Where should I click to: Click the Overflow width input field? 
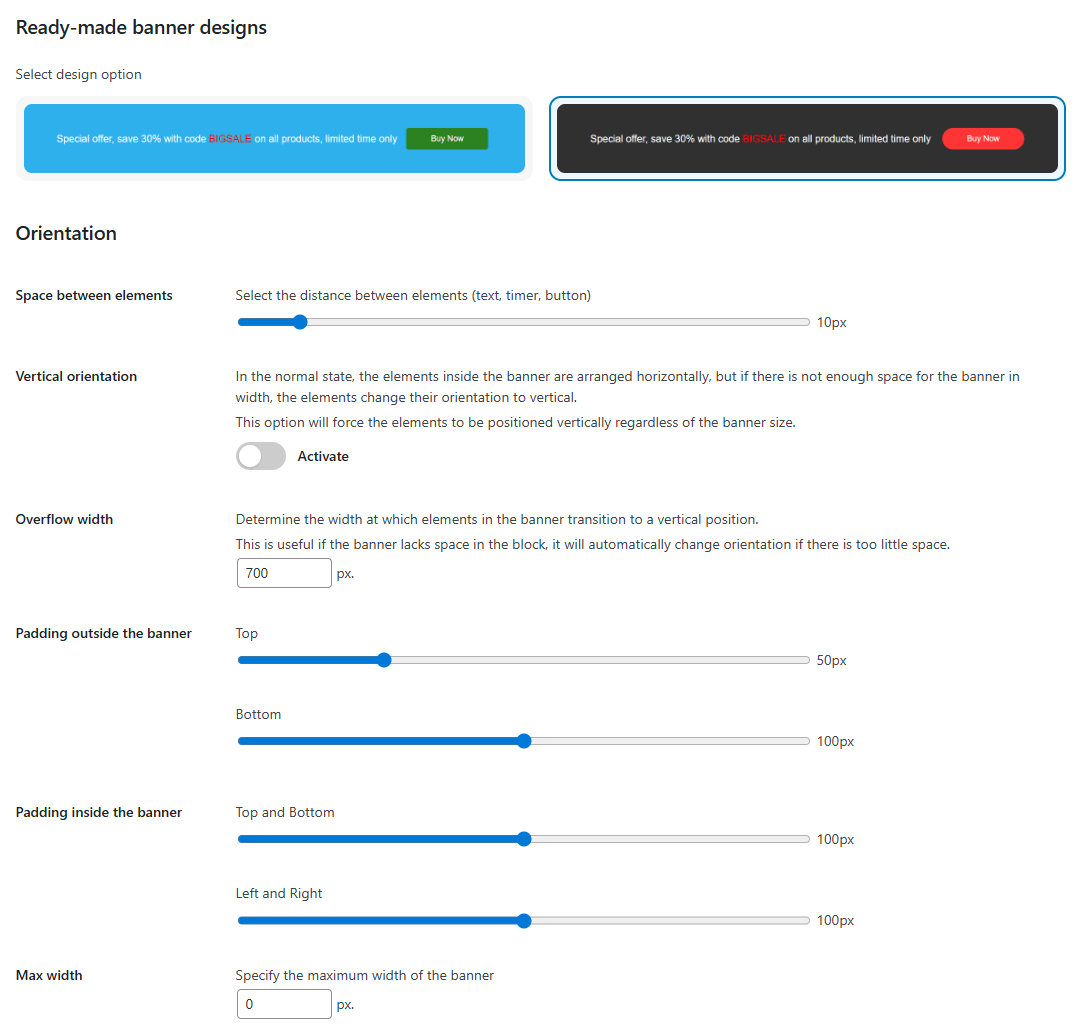[x=284, y=573]
